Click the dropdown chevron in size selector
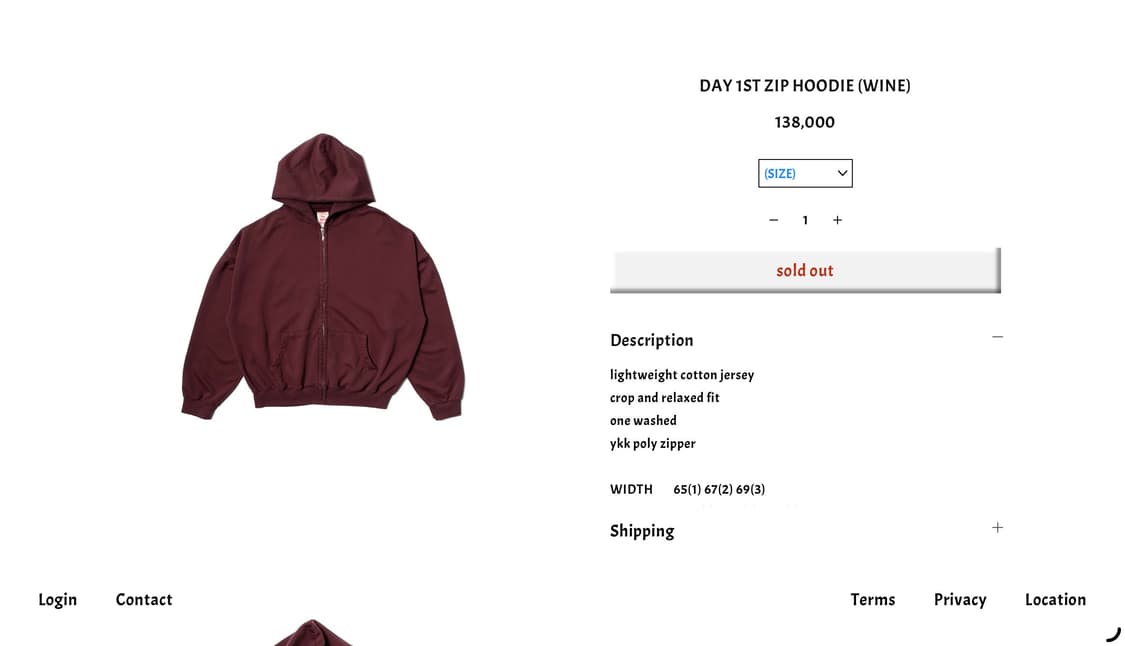Screen dimensions: 1125x646 tap(842, 173)
